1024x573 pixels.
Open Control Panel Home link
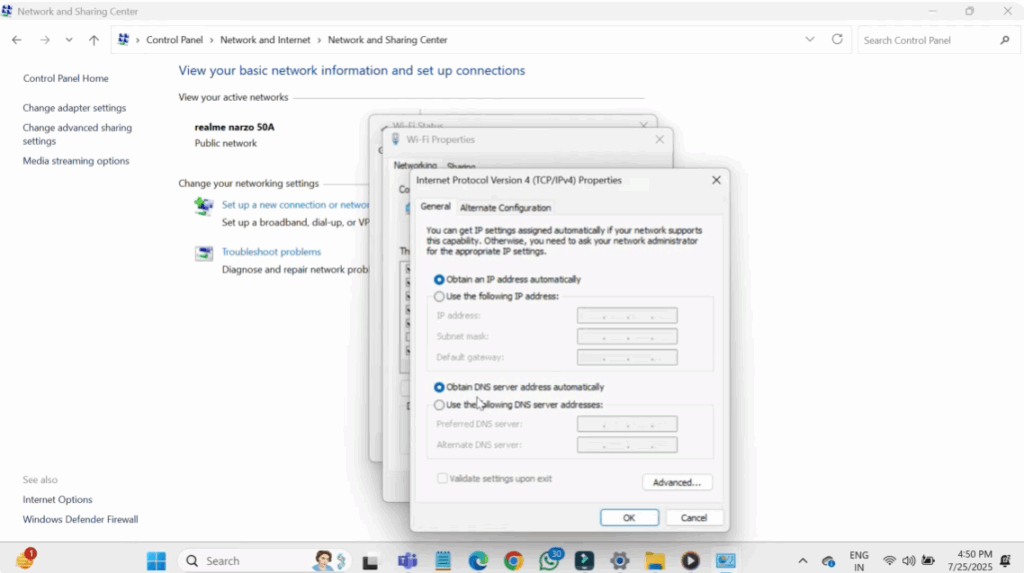point(66,78)
